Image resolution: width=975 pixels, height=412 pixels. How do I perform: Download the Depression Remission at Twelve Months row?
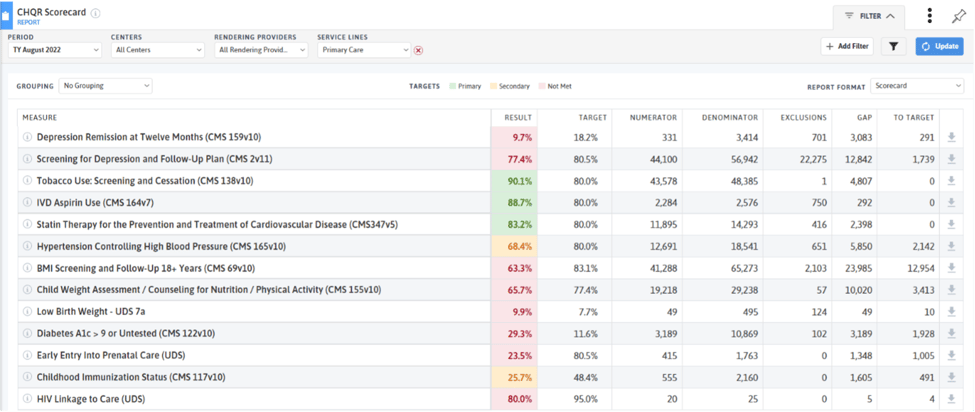click(950, 137)
